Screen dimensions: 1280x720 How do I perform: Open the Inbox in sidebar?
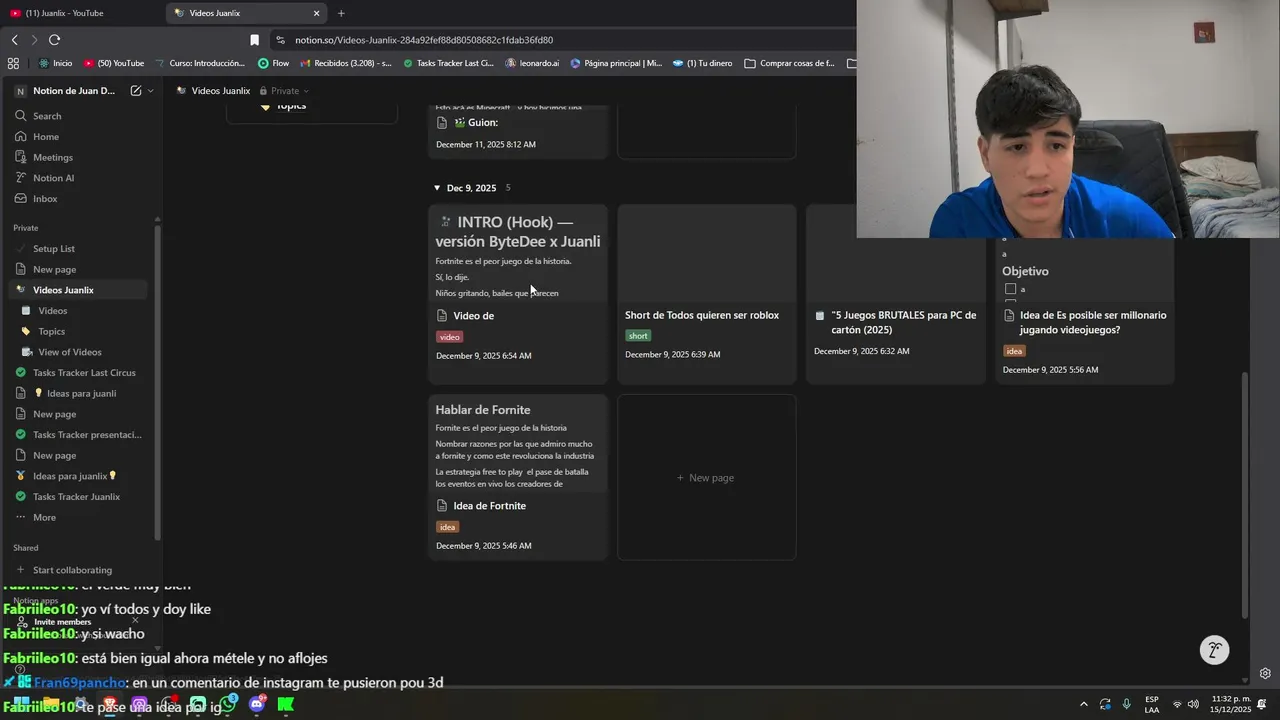(80, 199)
